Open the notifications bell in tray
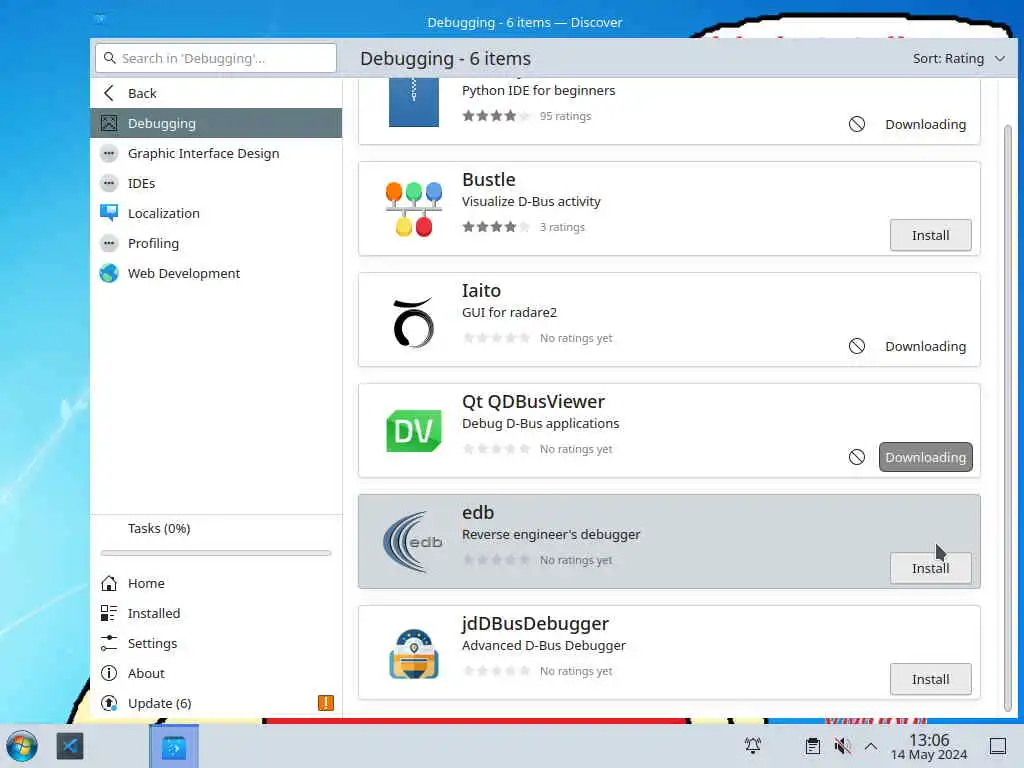1024x768 pixels. (x=753, y=745)
